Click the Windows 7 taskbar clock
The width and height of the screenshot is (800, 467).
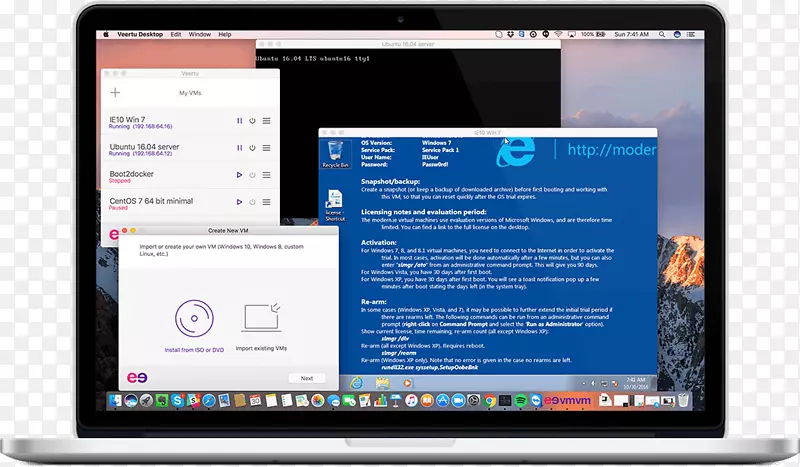(x=635, y=383)
